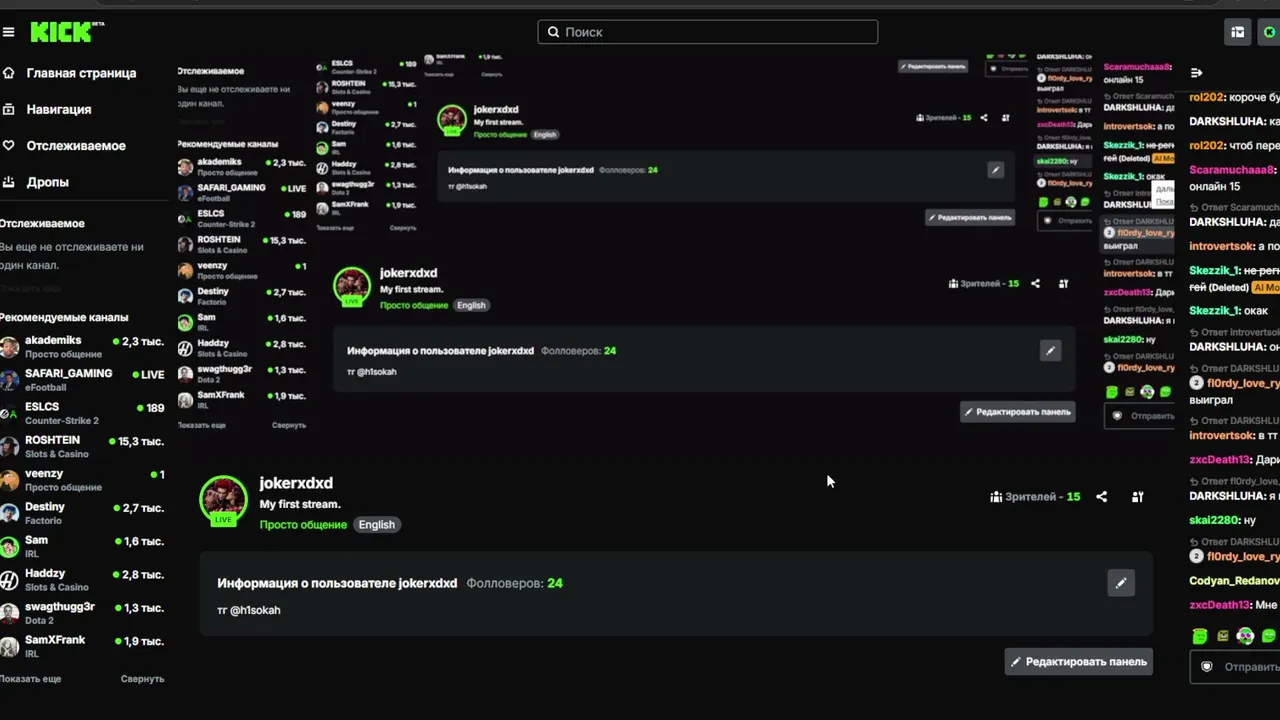Open Просто общение category under the largest jokerxdxd title

coord(303,525)
